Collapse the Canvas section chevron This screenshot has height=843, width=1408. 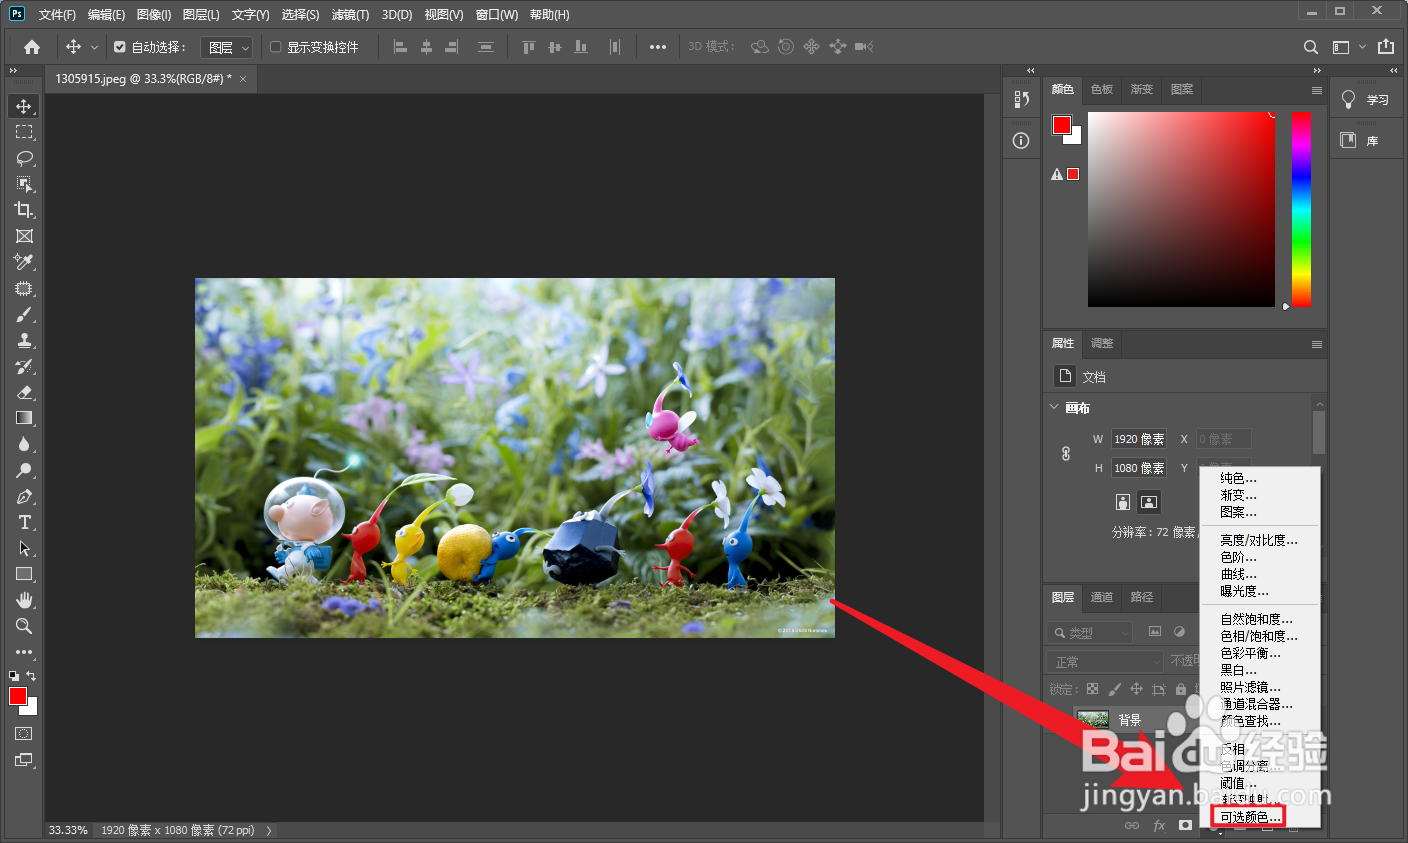[1054, 407]
